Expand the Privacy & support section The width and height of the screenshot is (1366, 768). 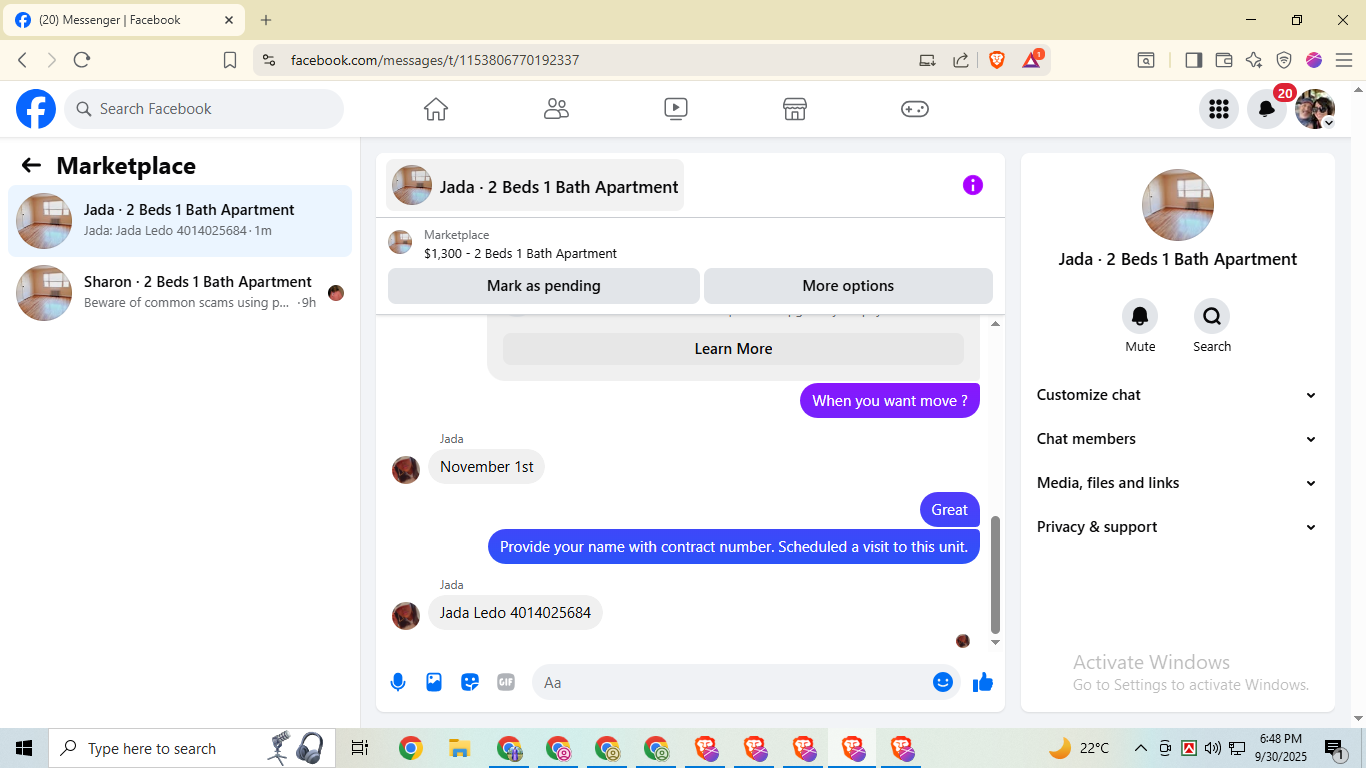[1178, 527]
